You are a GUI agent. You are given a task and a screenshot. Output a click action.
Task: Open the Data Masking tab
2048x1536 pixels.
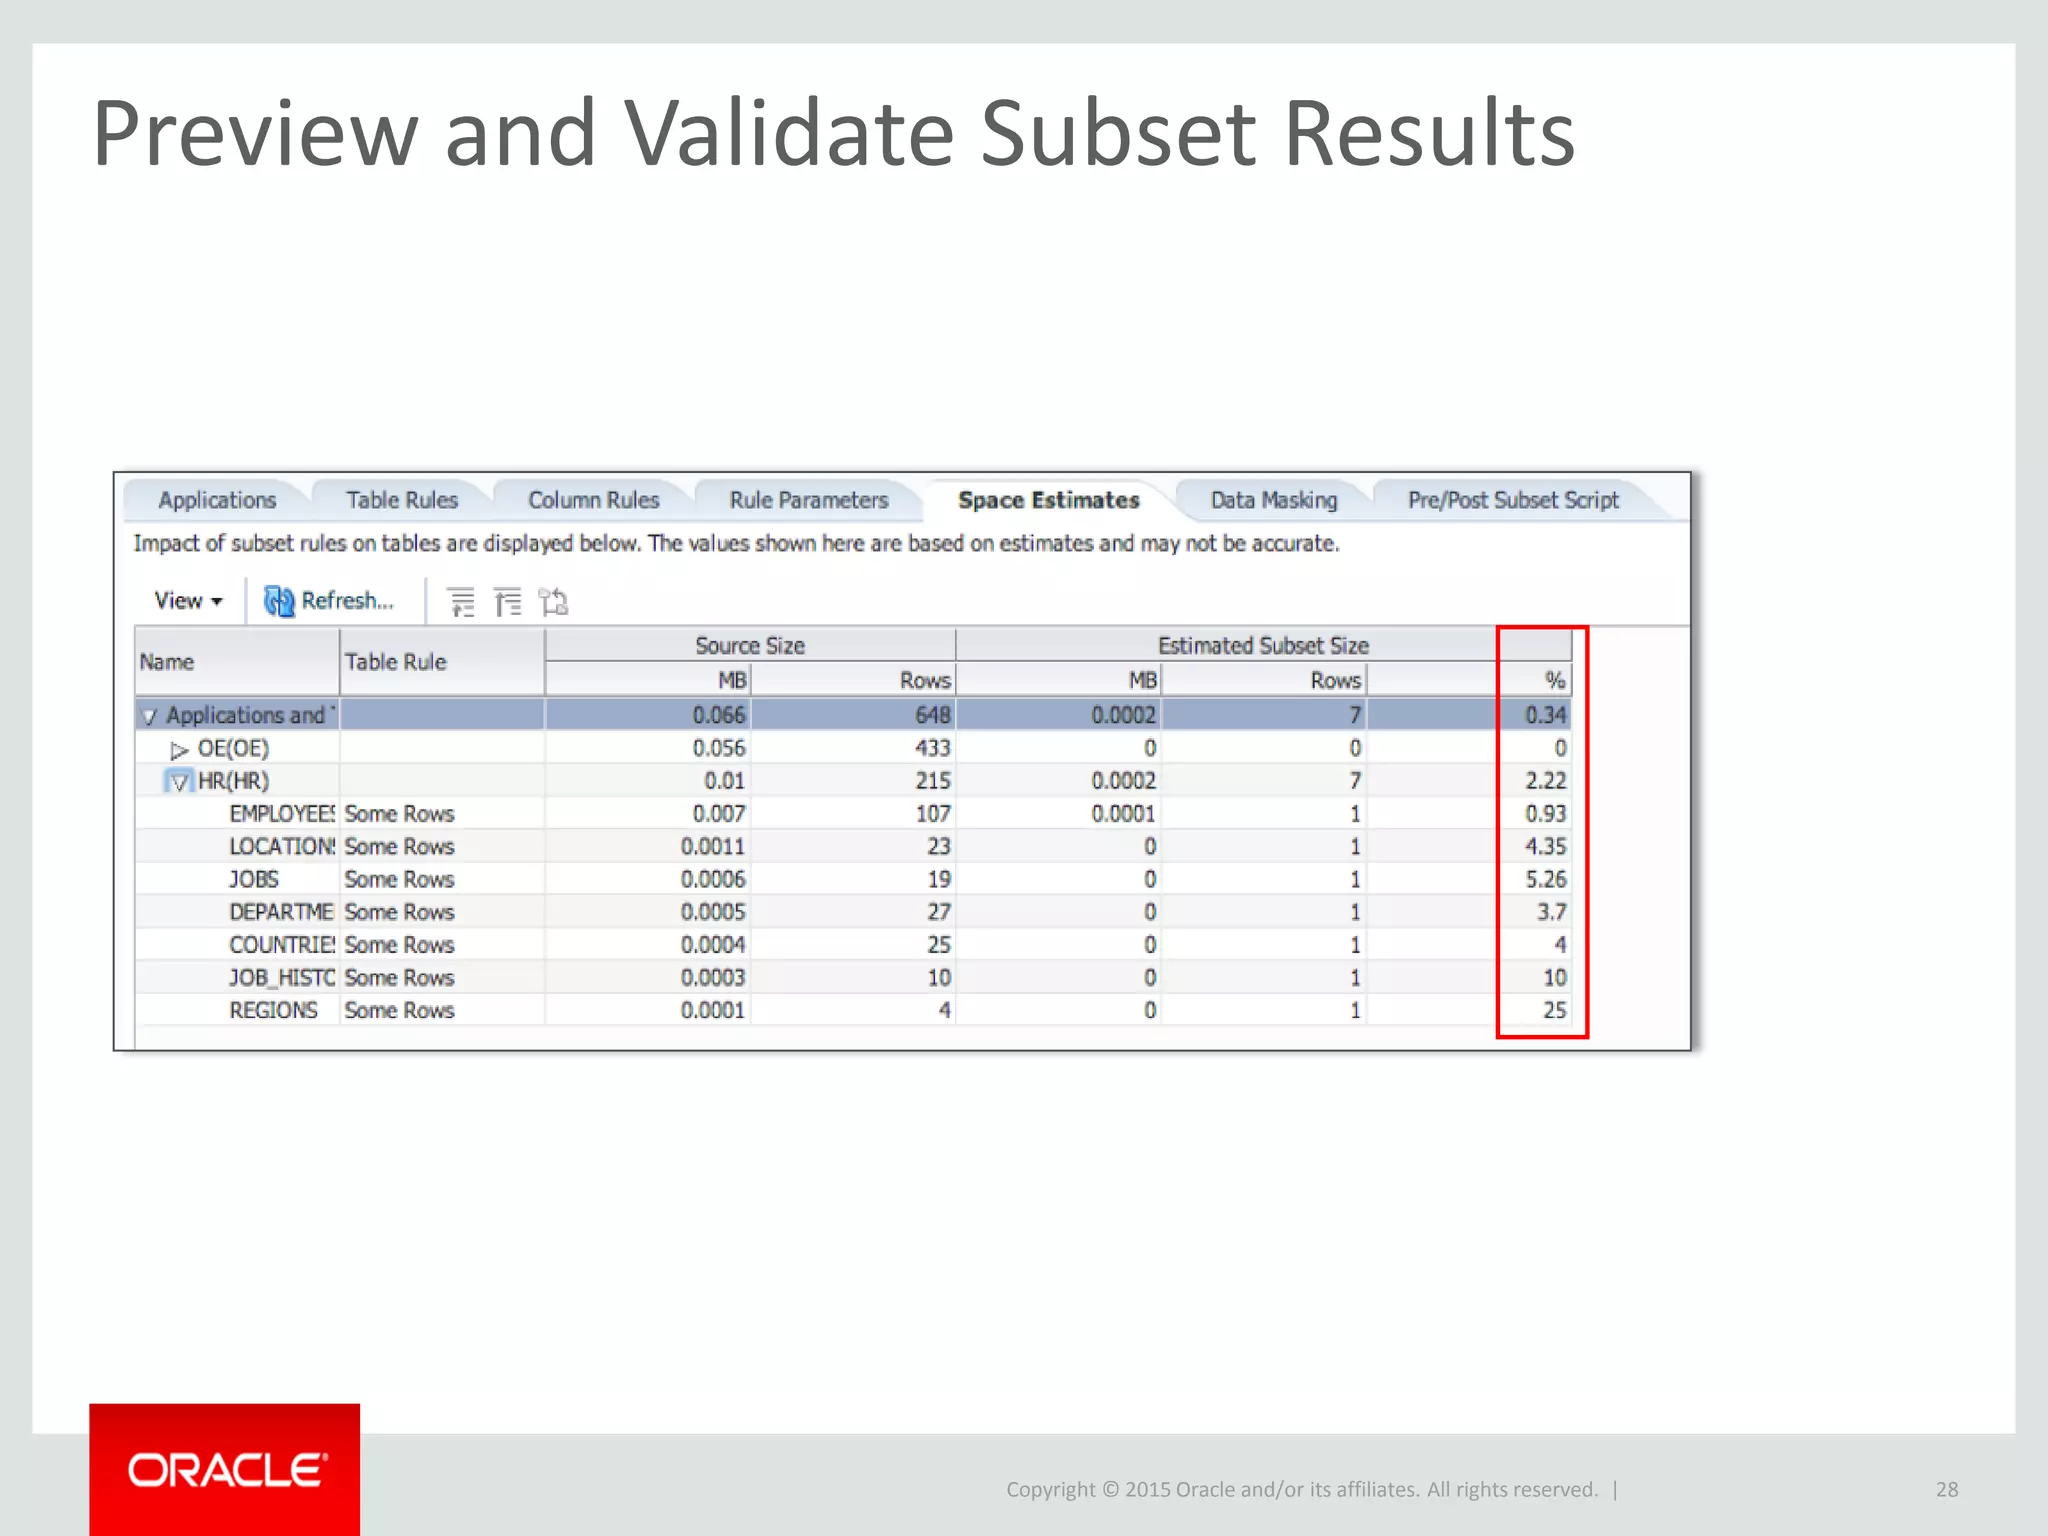1274,500
